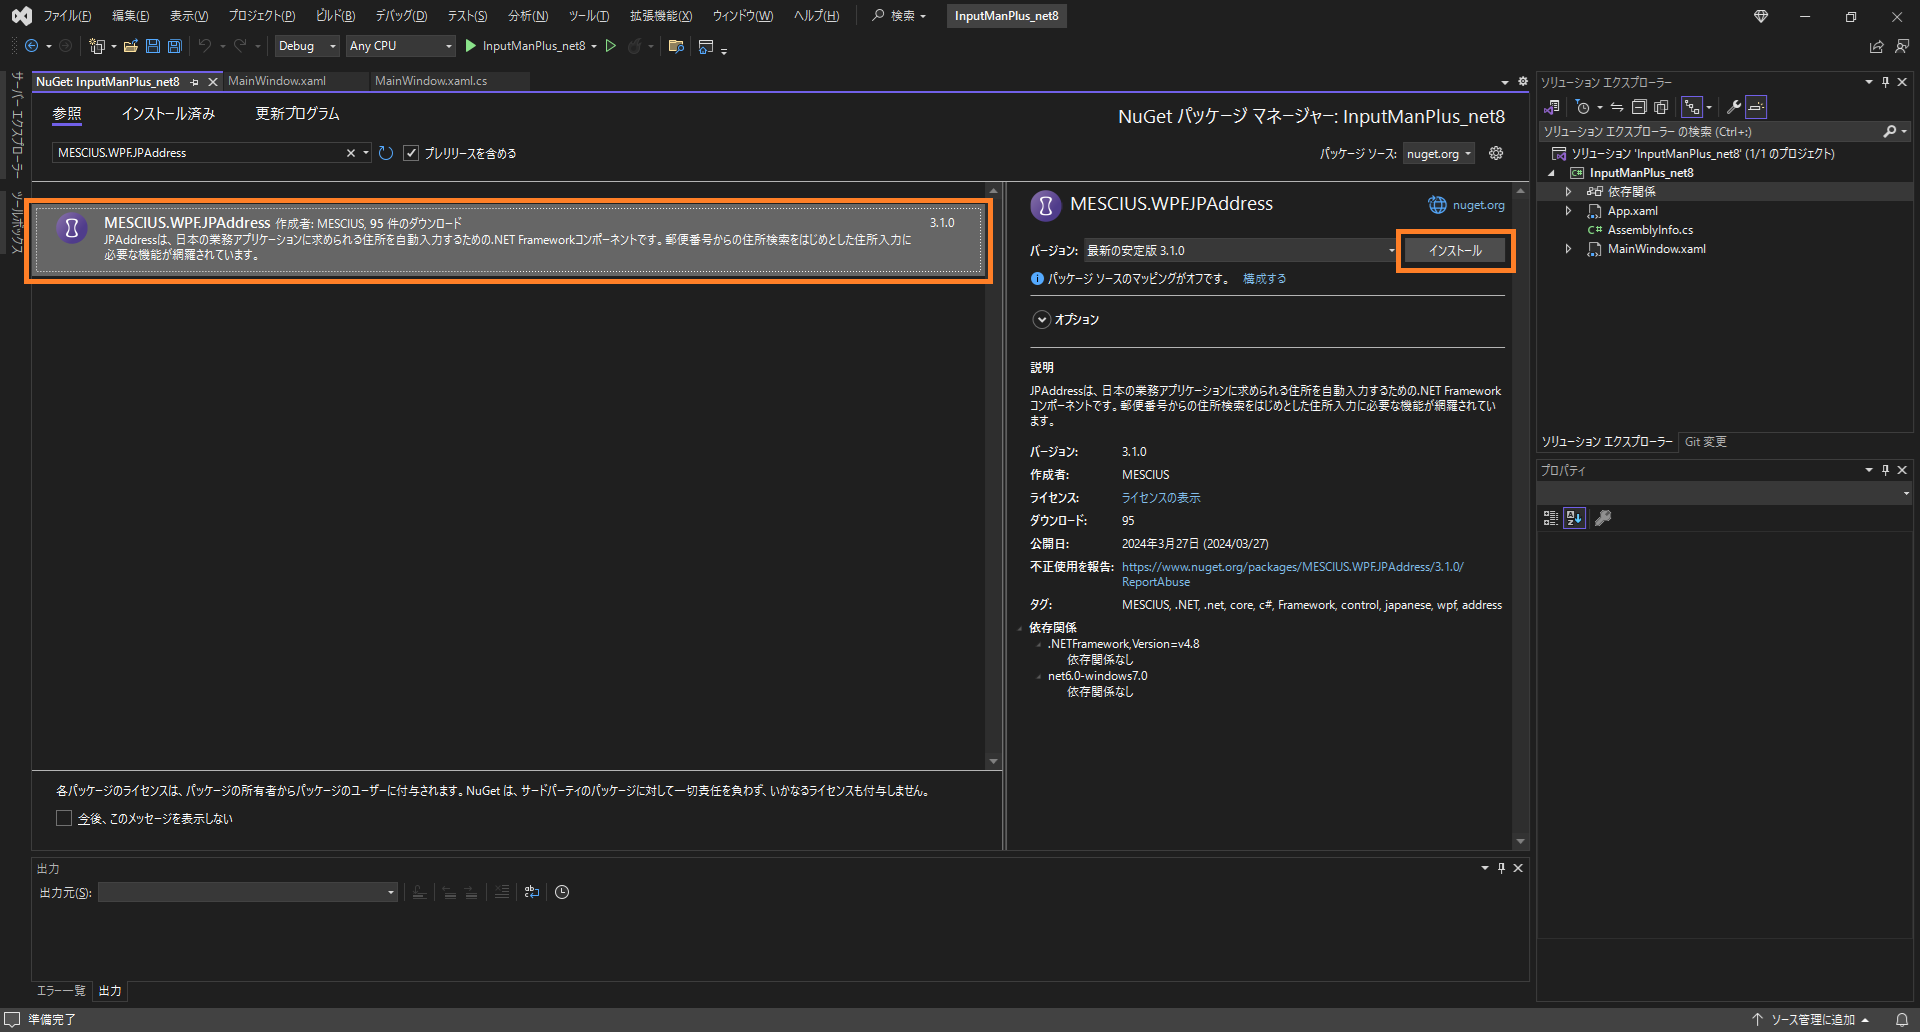1920x1032 pixels.
Task: Open the ビルド menu
Action: pyautogui.click(x=335, y=16)
